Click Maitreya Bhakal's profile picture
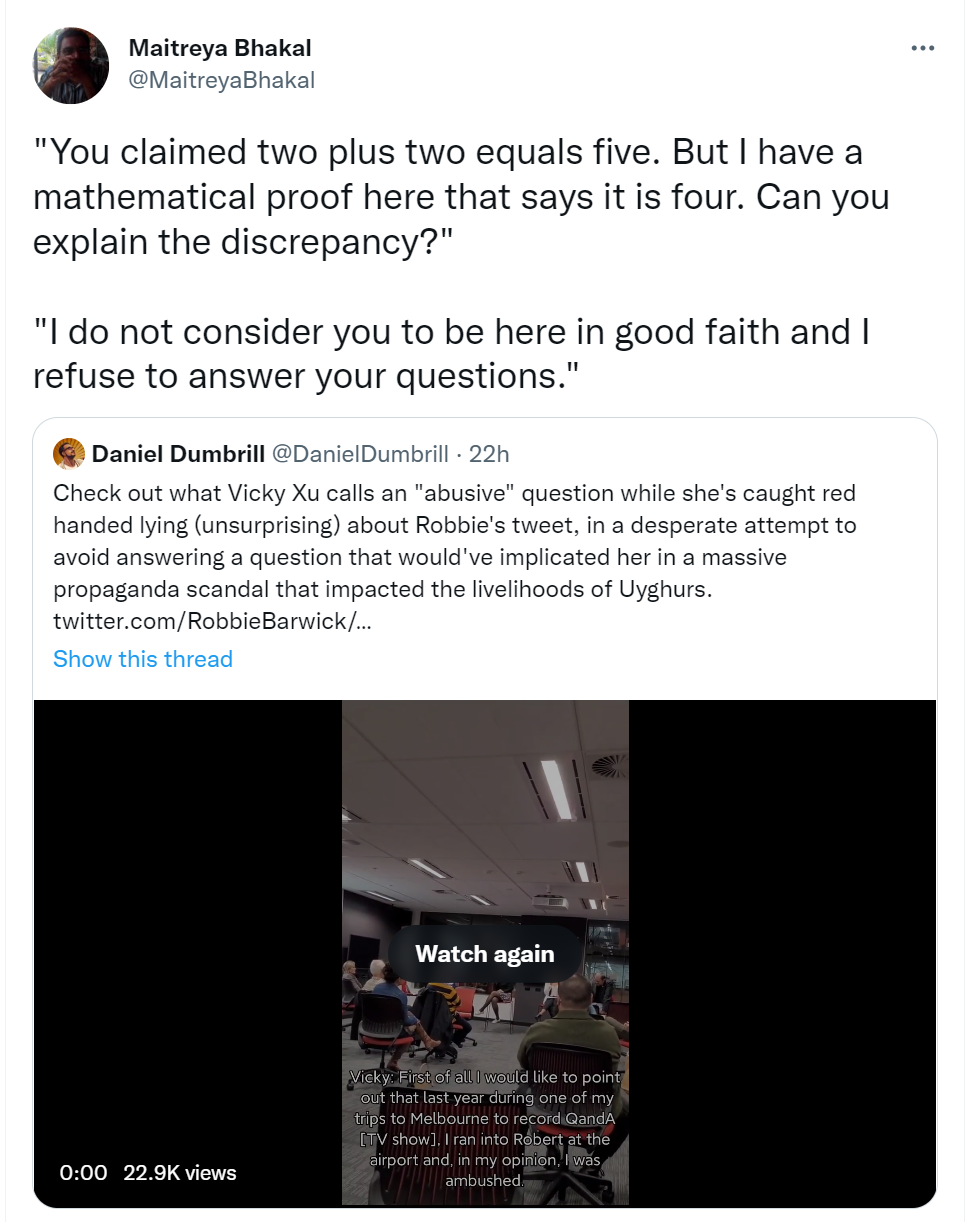Screen dimensions: 976x1222 point(71,66)
